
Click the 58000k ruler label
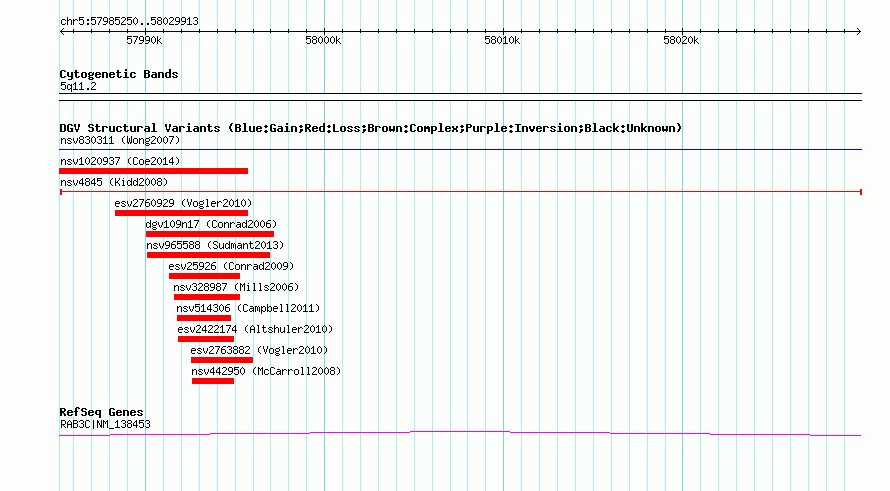tap(323, 40)
